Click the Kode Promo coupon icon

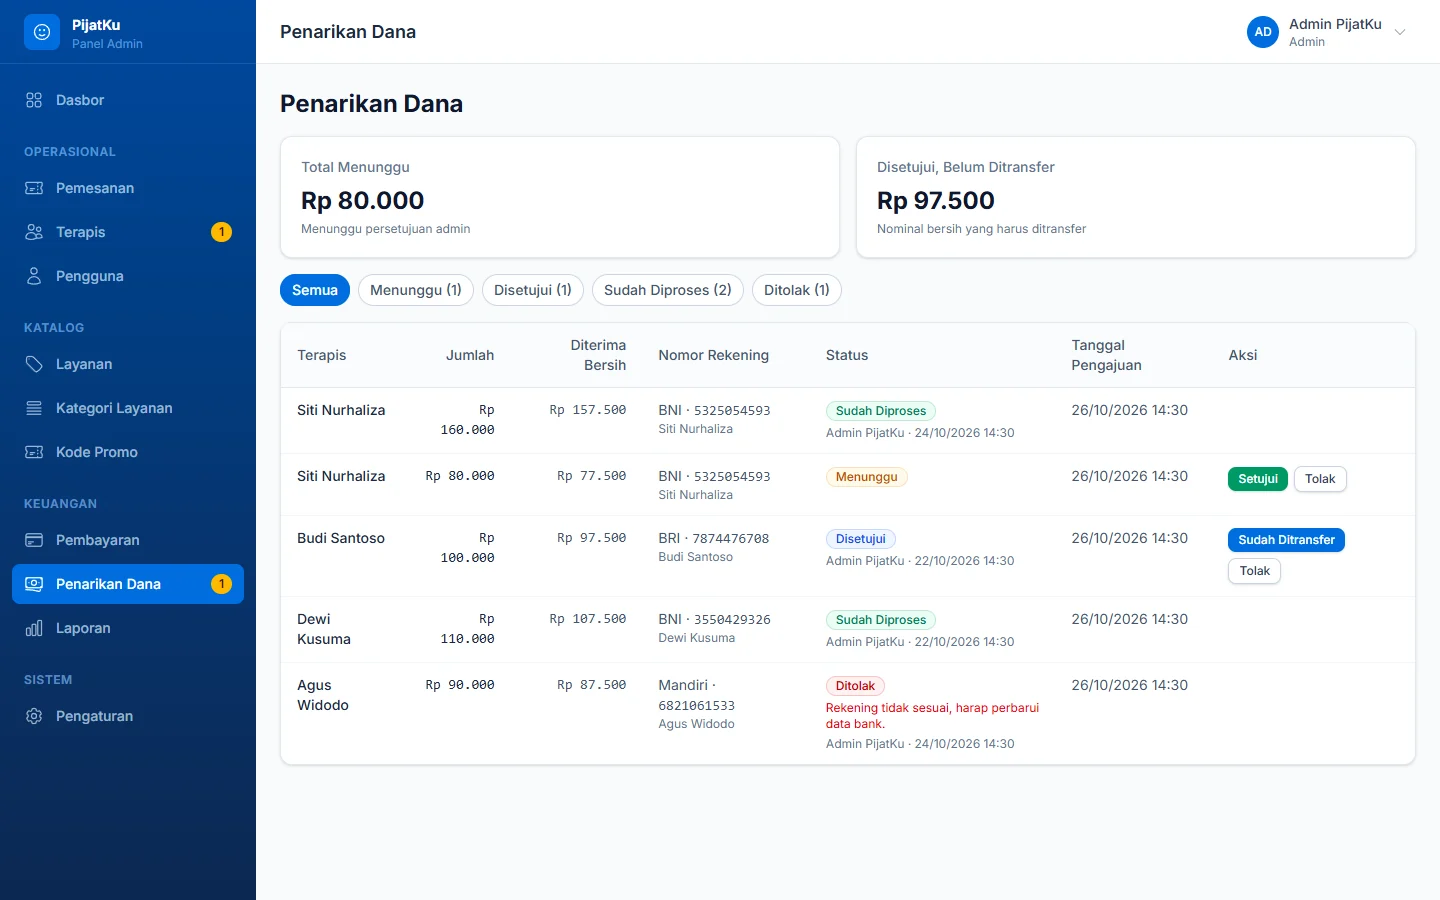click(34, 452)
